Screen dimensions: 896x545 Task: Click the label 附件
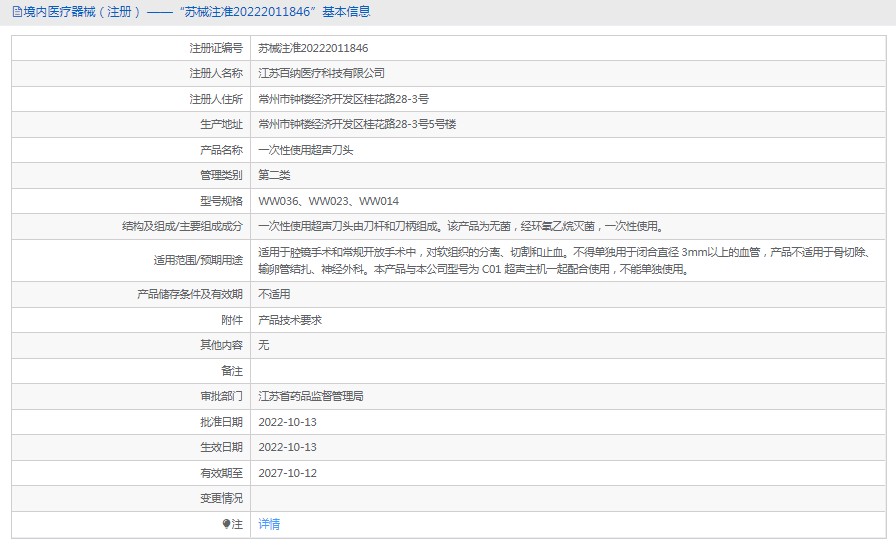point(232,320)
